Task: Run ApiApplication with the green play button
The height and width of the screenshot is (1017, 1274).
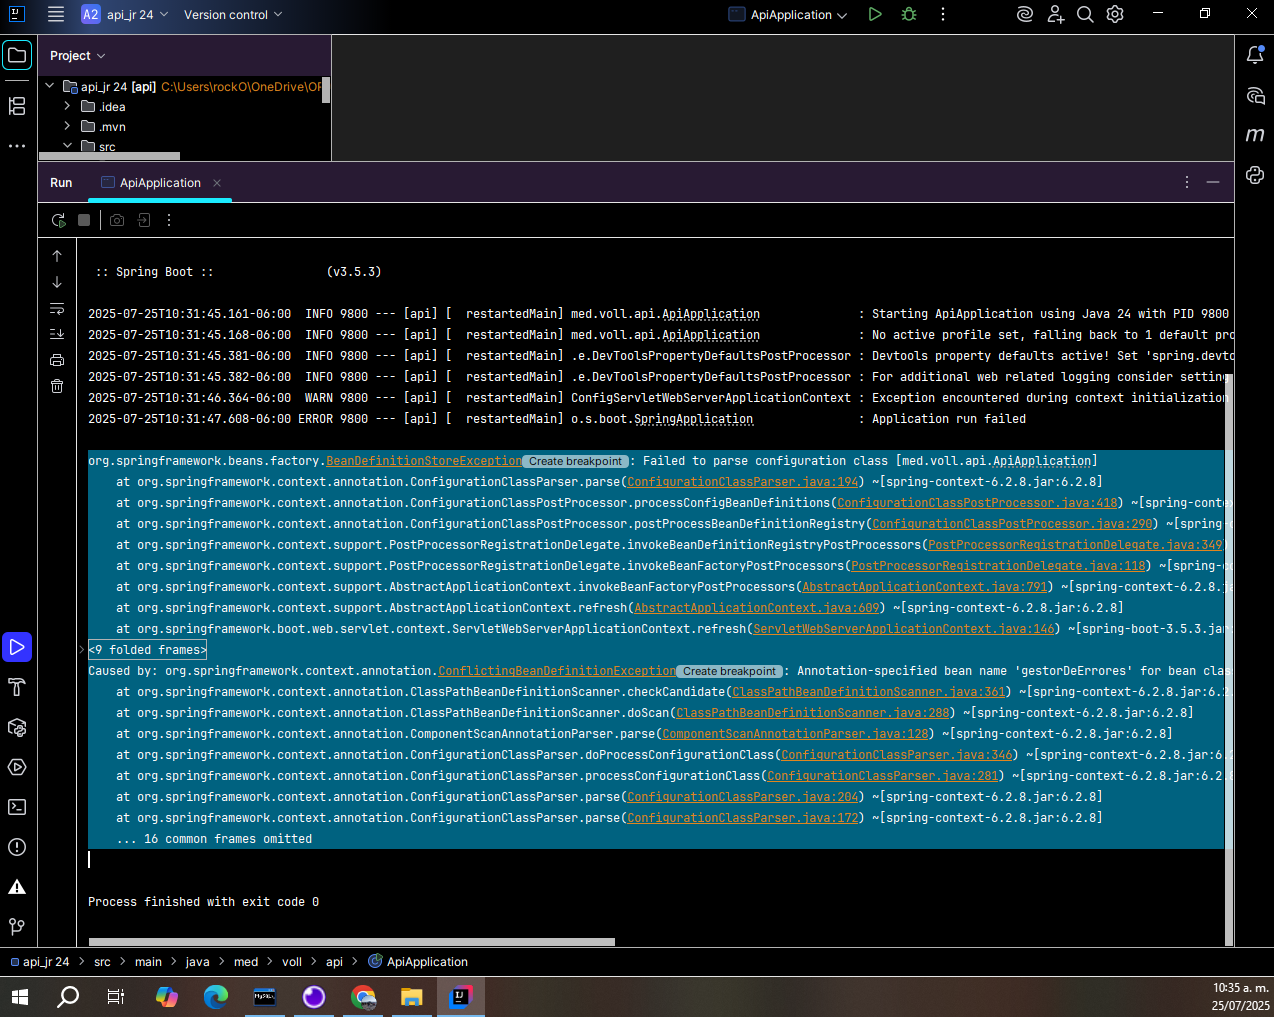Action: coord(875,14)
